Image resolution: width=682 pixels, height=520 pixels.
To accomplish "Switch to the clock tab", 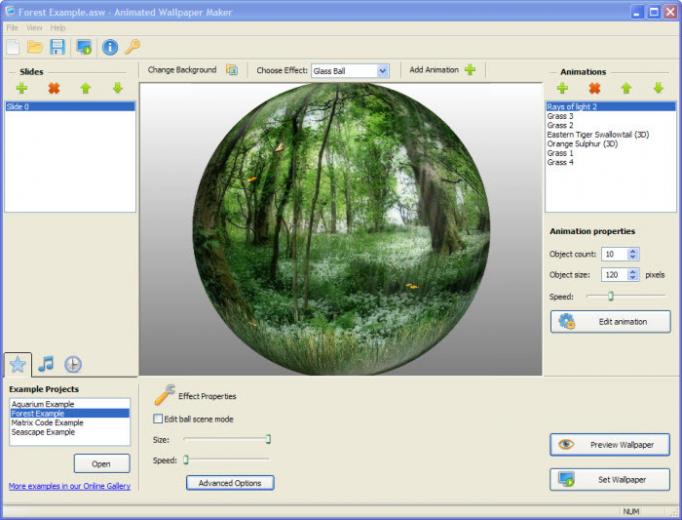I will click(73, 364).
